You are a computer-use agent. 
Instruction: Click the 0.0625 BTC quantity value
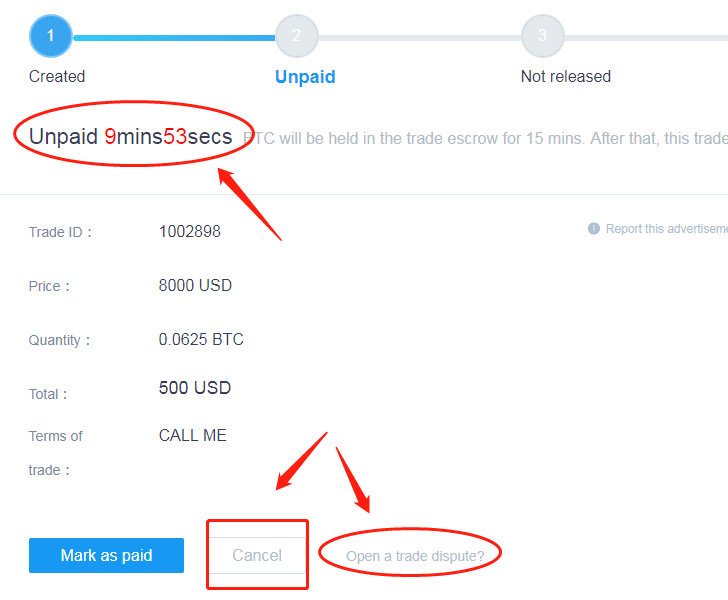[x=201, y=340]
